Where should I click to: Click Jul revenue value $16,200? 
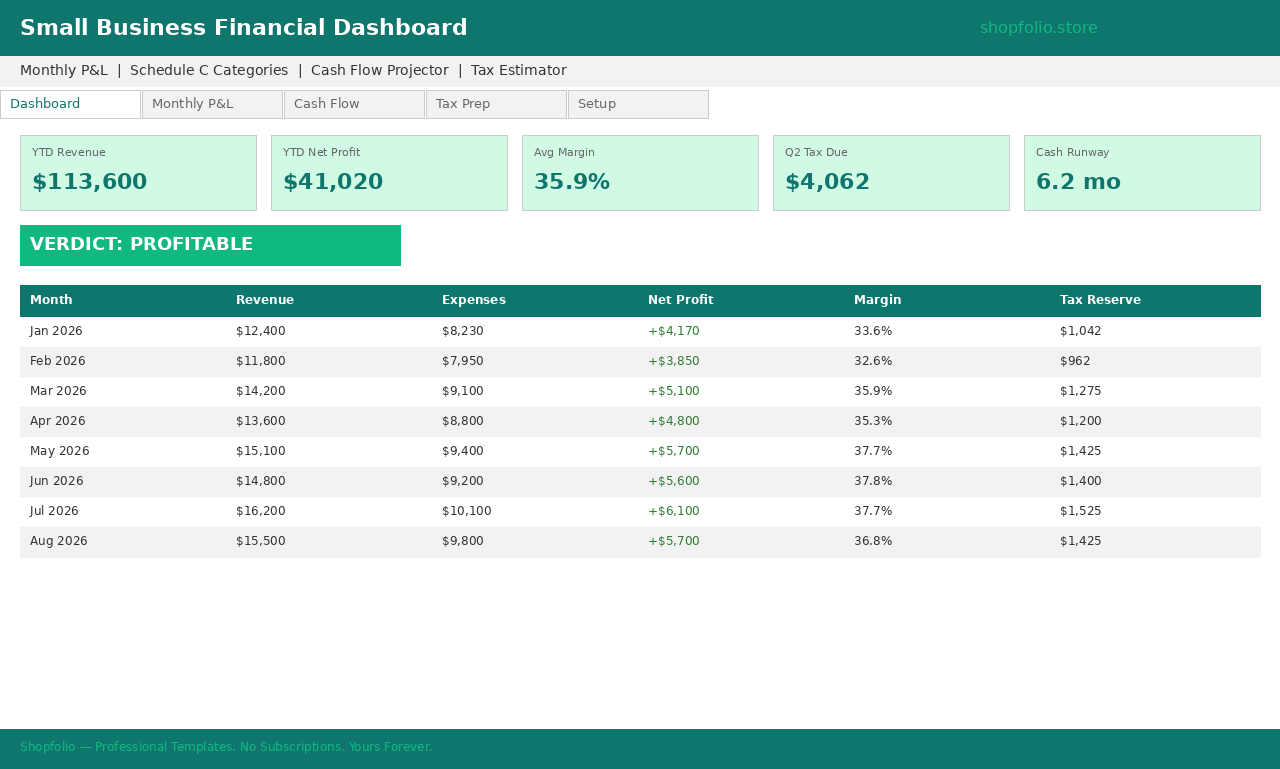261,511
